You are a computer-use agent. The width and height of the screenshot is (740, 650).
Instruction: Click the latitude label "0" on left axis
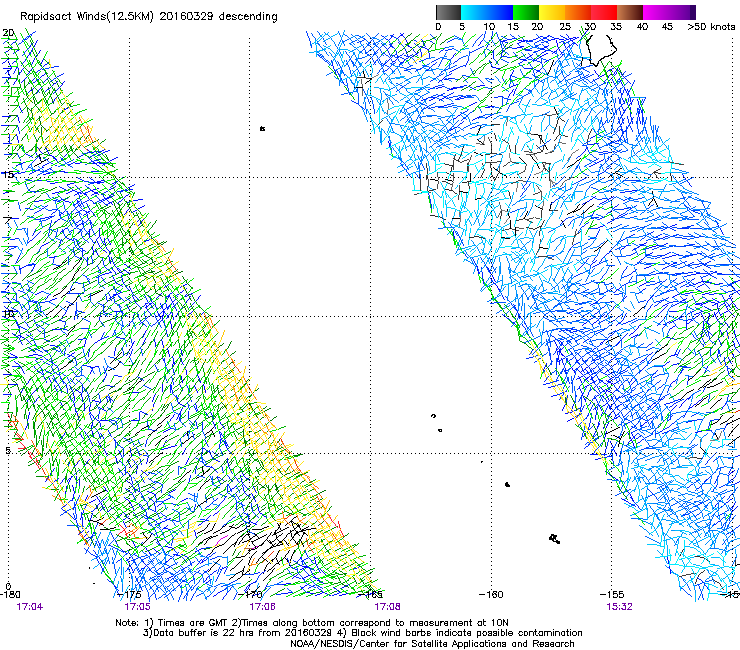tap(8, 586)
